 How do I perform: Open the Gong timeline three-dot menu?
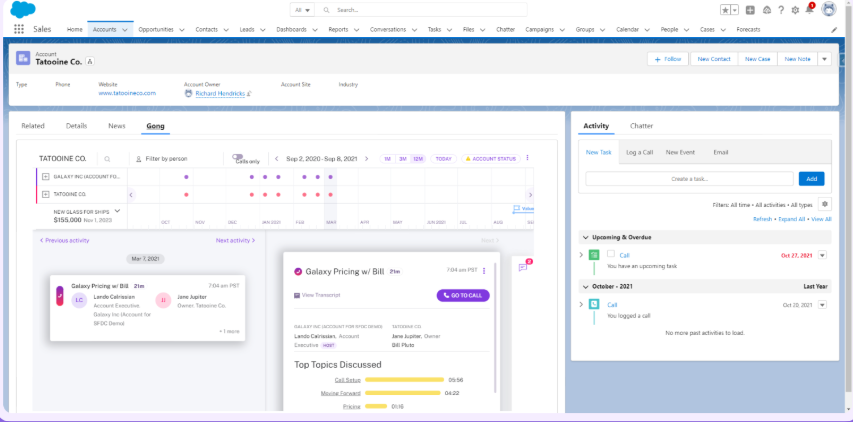(527, 158)
